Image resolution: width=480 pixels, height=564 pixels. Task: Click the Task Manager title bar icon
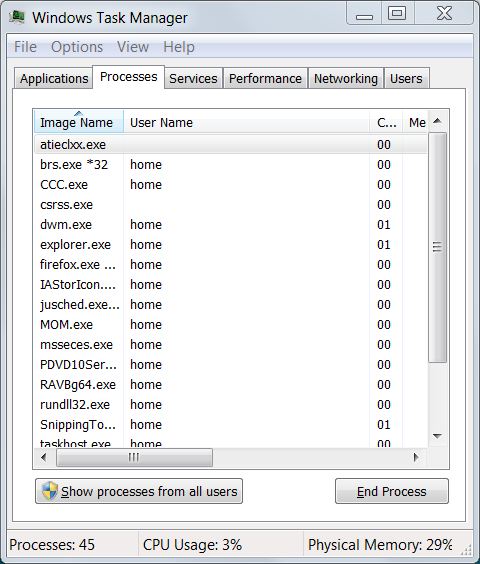coord(17,17)
